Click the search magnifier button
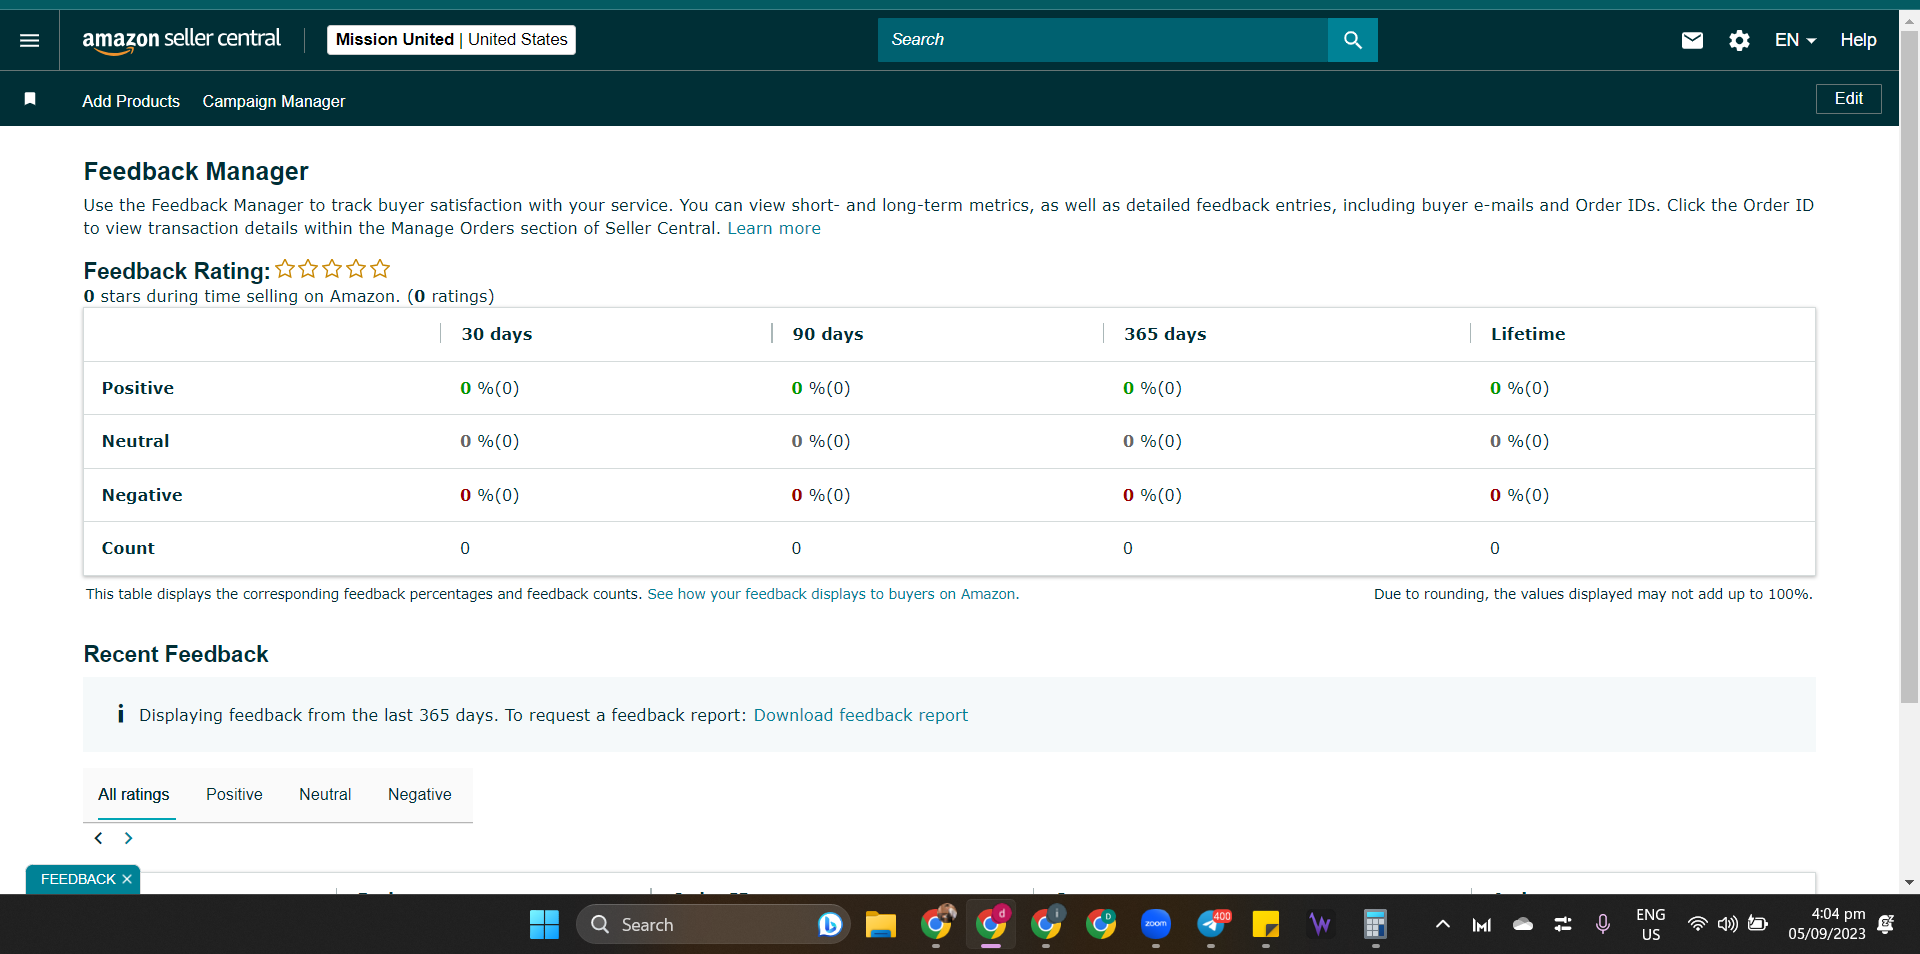This screenshot has width=1920, height=954. click(x=1352, y=40)
